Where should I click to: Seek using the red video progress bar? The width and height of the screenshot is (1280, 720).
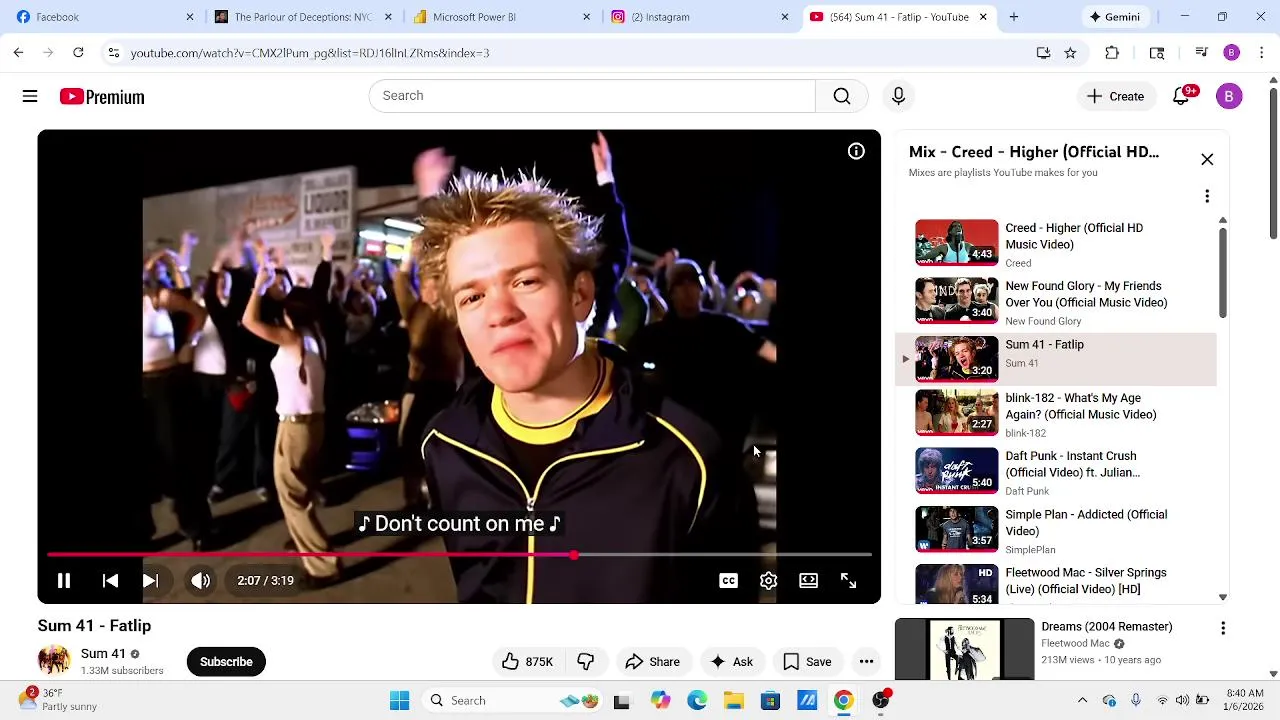(459, 555)
